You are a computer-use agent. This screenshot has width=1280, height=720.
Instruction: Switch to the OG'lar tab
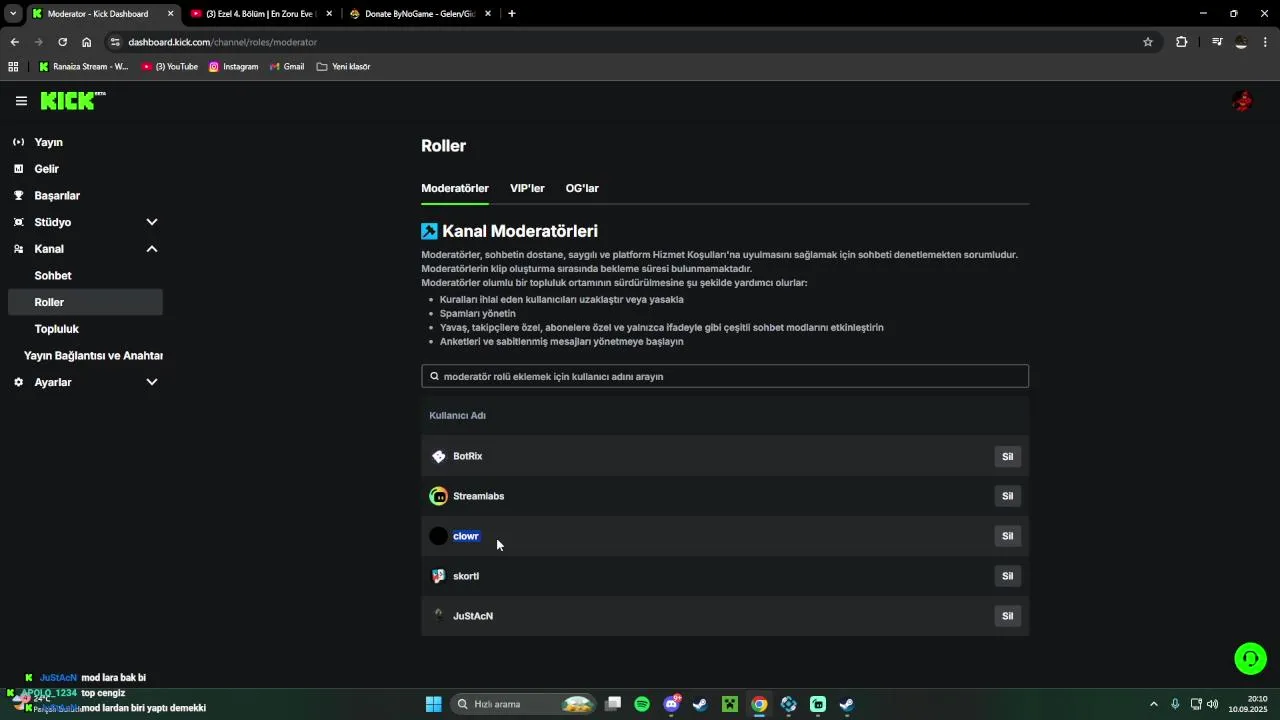tap(582, 188)
